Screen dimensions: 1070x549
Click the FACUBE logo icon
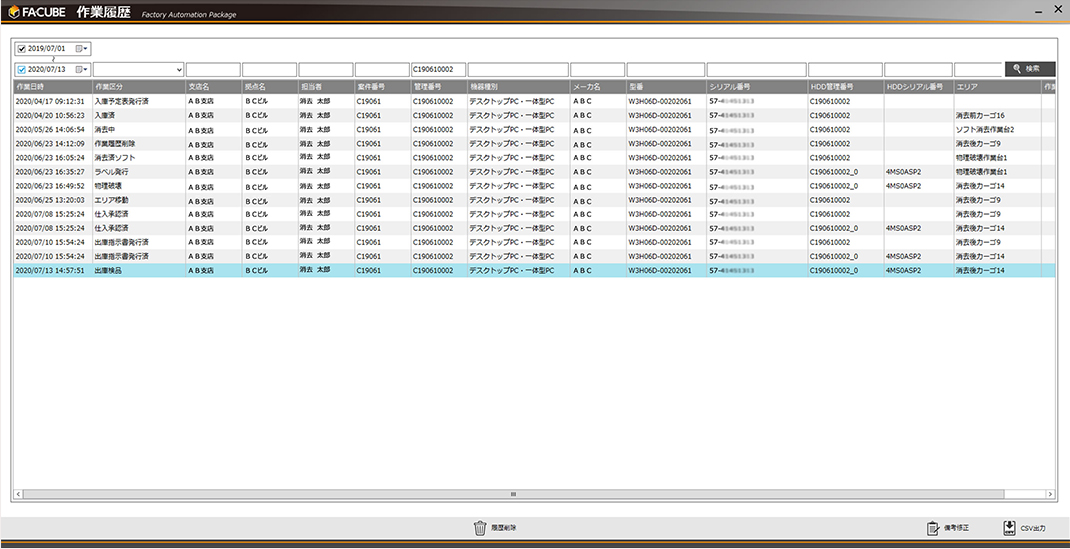14,11
